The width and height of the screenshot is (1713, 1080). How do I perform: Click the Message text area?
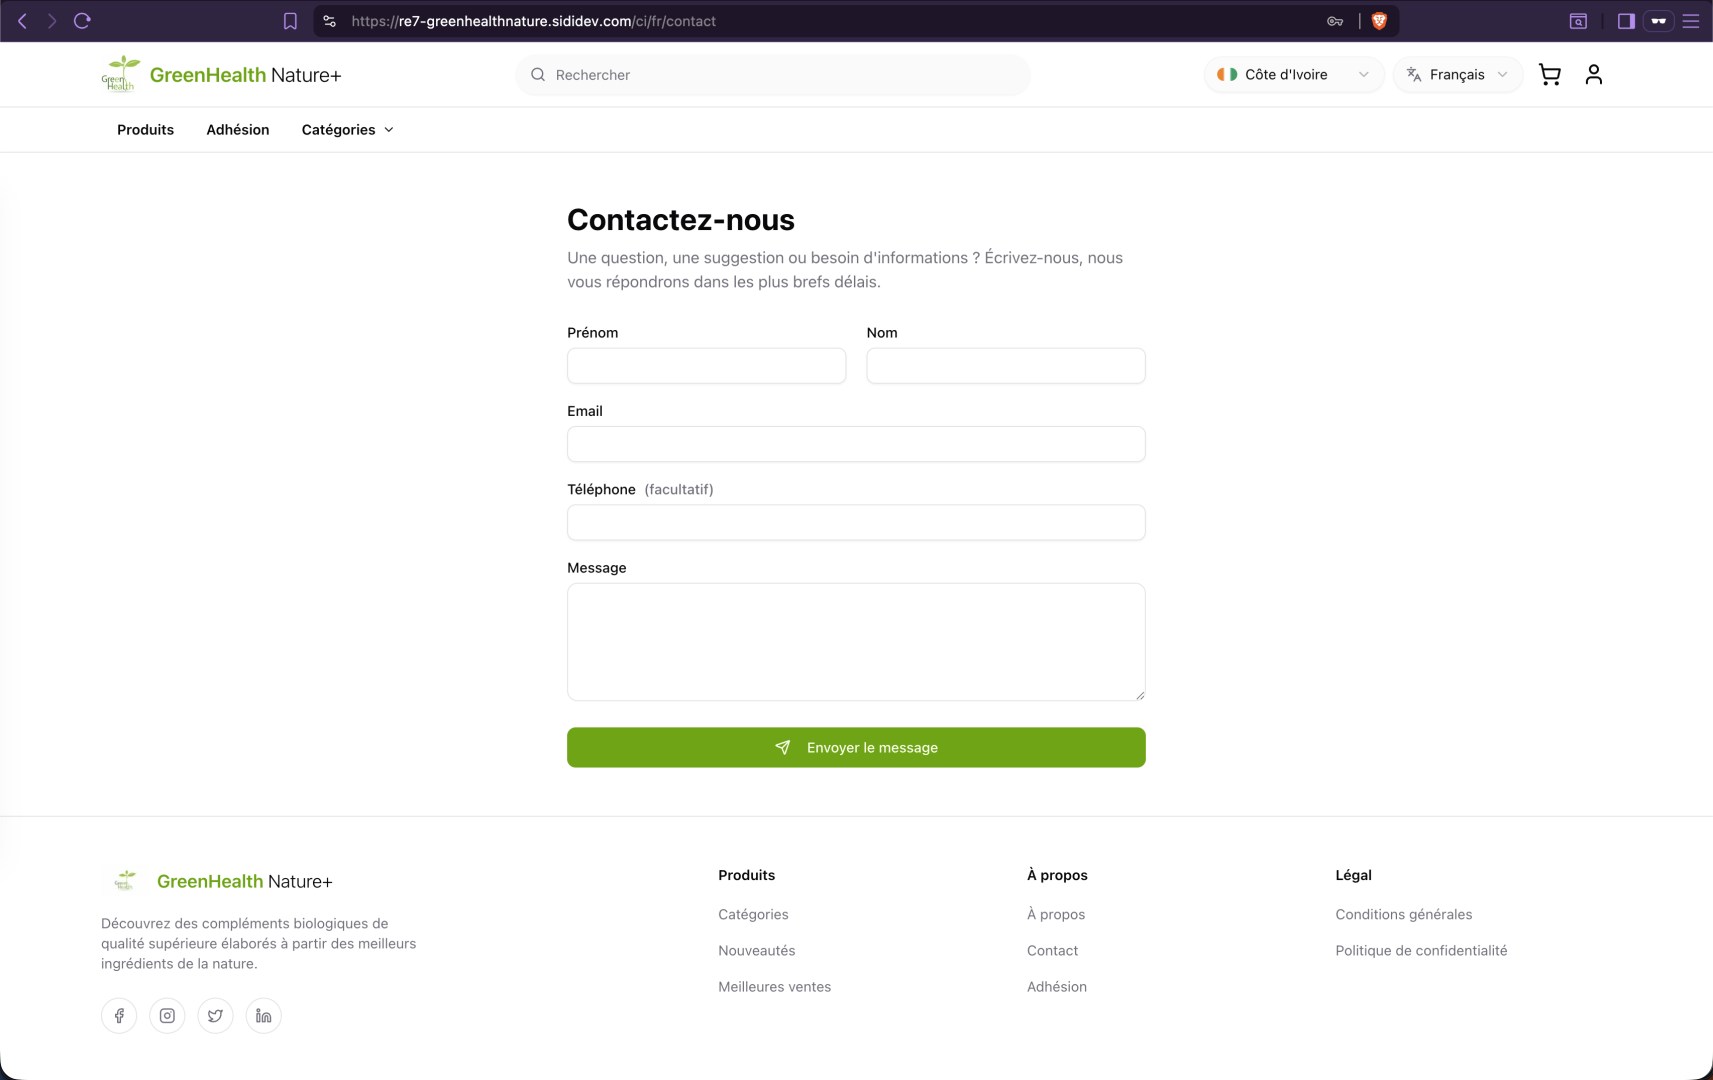coord(855,641)
